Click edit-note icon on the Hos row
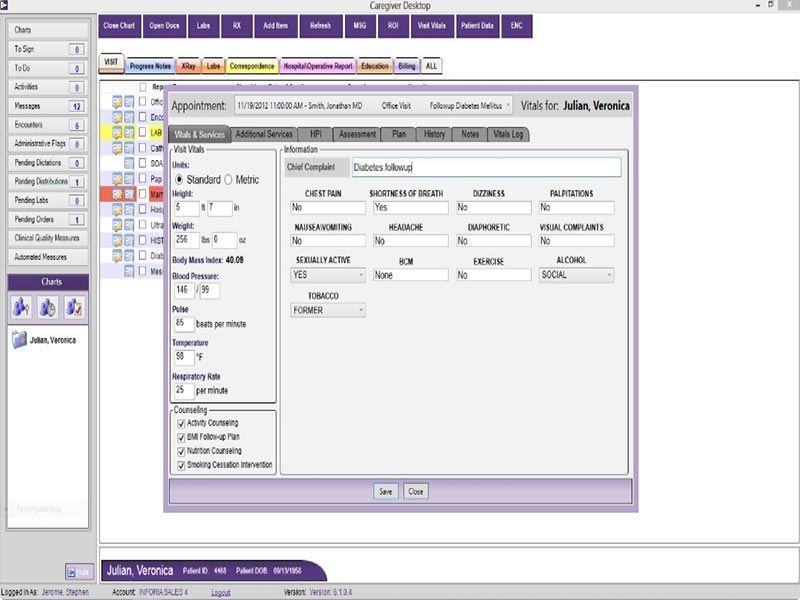The width and height of the screenshot is (800, 600). point(117,209)
